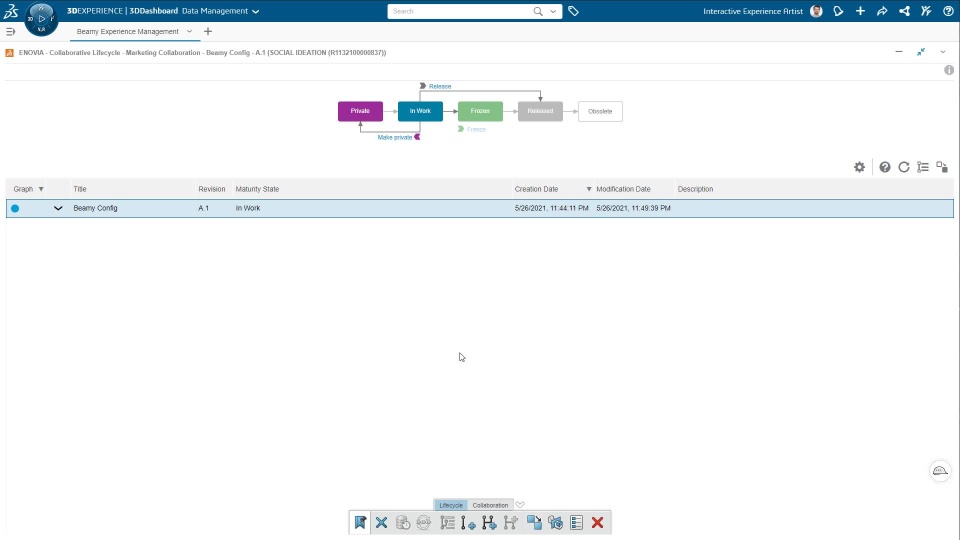Open the notifications icon

coord(838,11)
